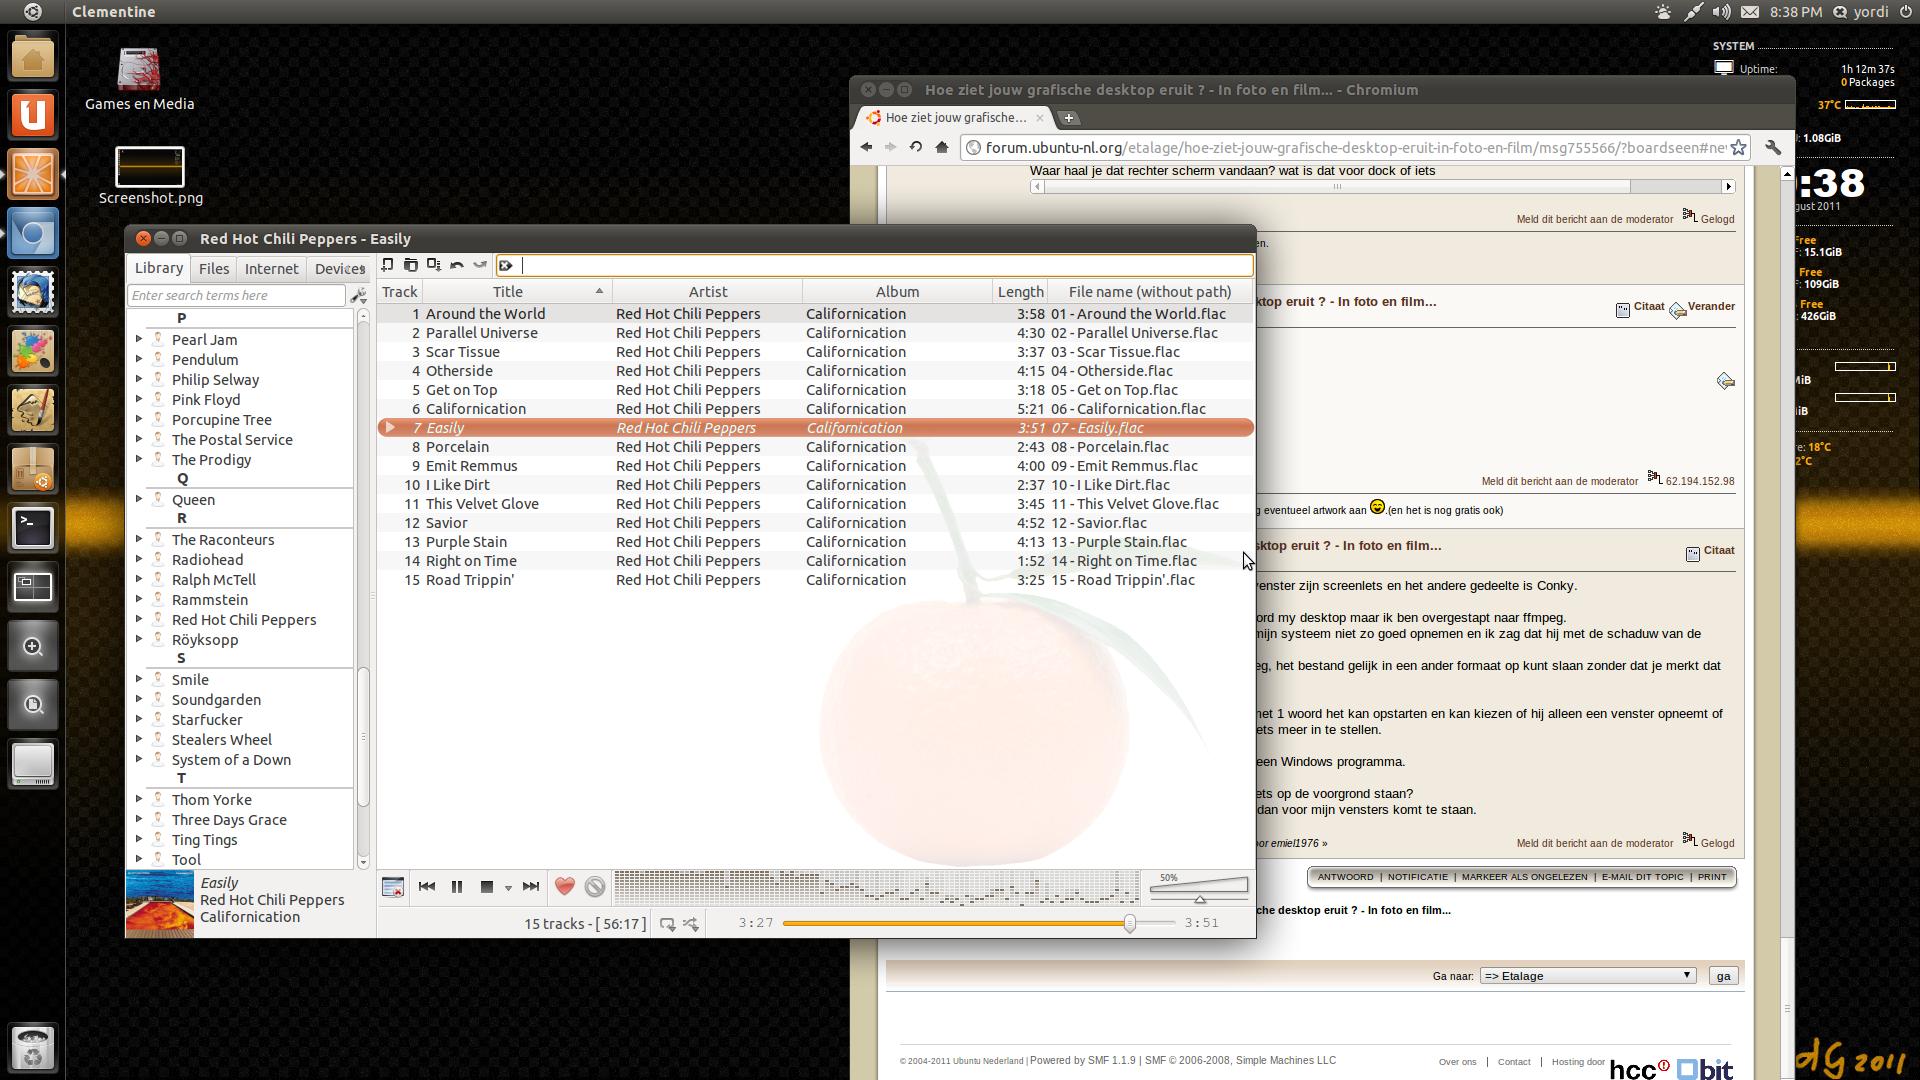
Task: Click the track position seek slider
Action: tap(979, 924)
